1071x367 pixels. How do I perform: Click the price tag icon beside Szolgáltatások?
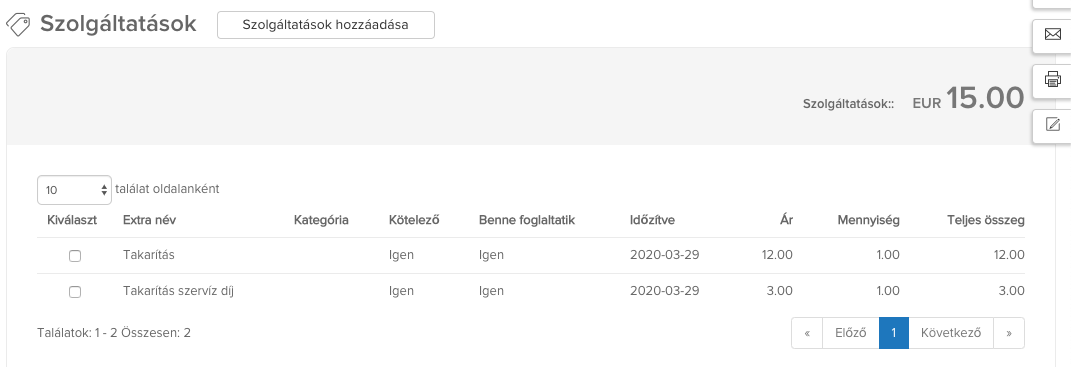(18, 25)
